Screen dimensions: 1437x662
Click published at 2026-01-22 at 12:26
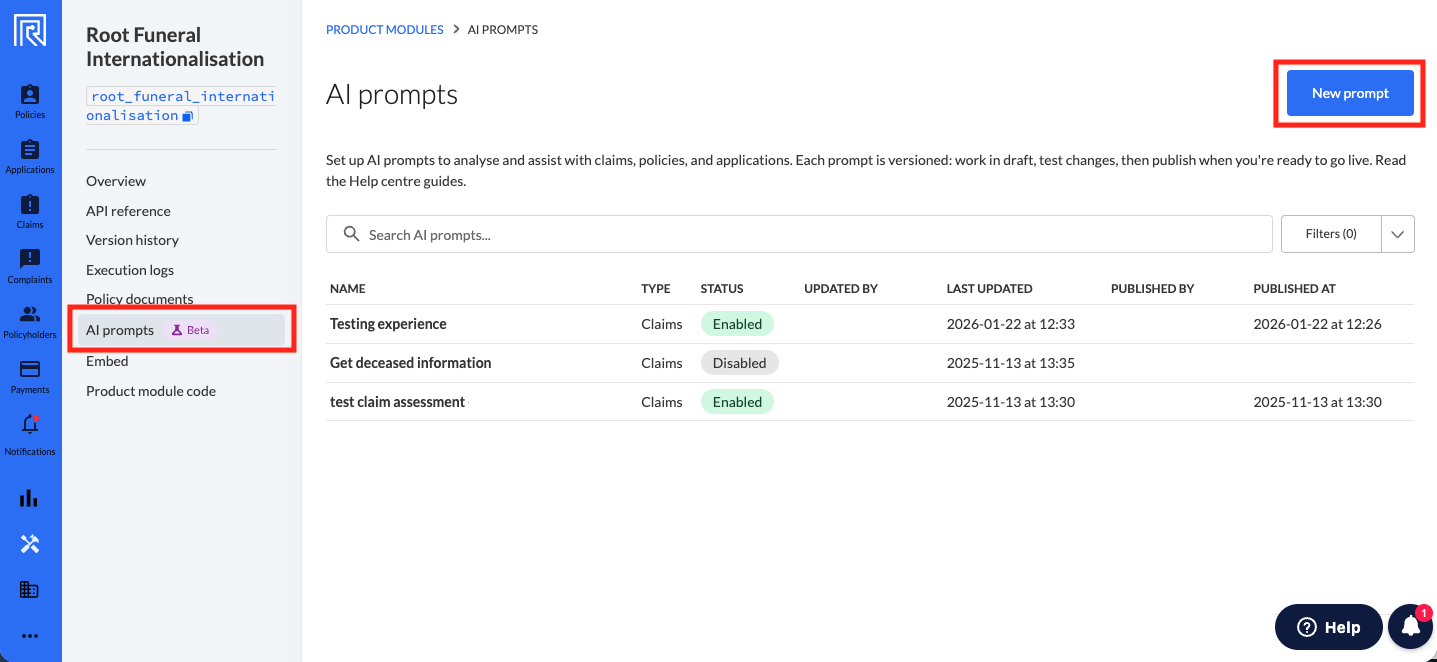click(1317, 324)
